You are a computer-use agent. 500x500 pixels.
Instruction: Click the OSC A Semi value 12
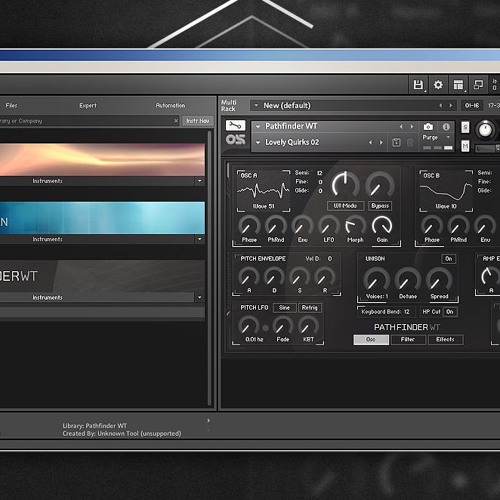(x=320, y=173)
